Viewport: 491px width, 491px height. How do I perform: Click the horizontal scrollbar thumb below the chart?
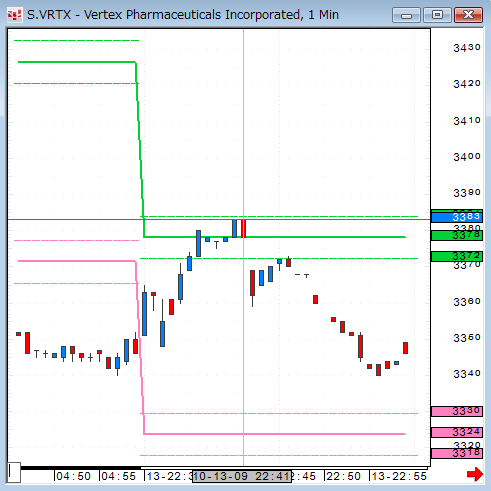(x=81, y=468)
